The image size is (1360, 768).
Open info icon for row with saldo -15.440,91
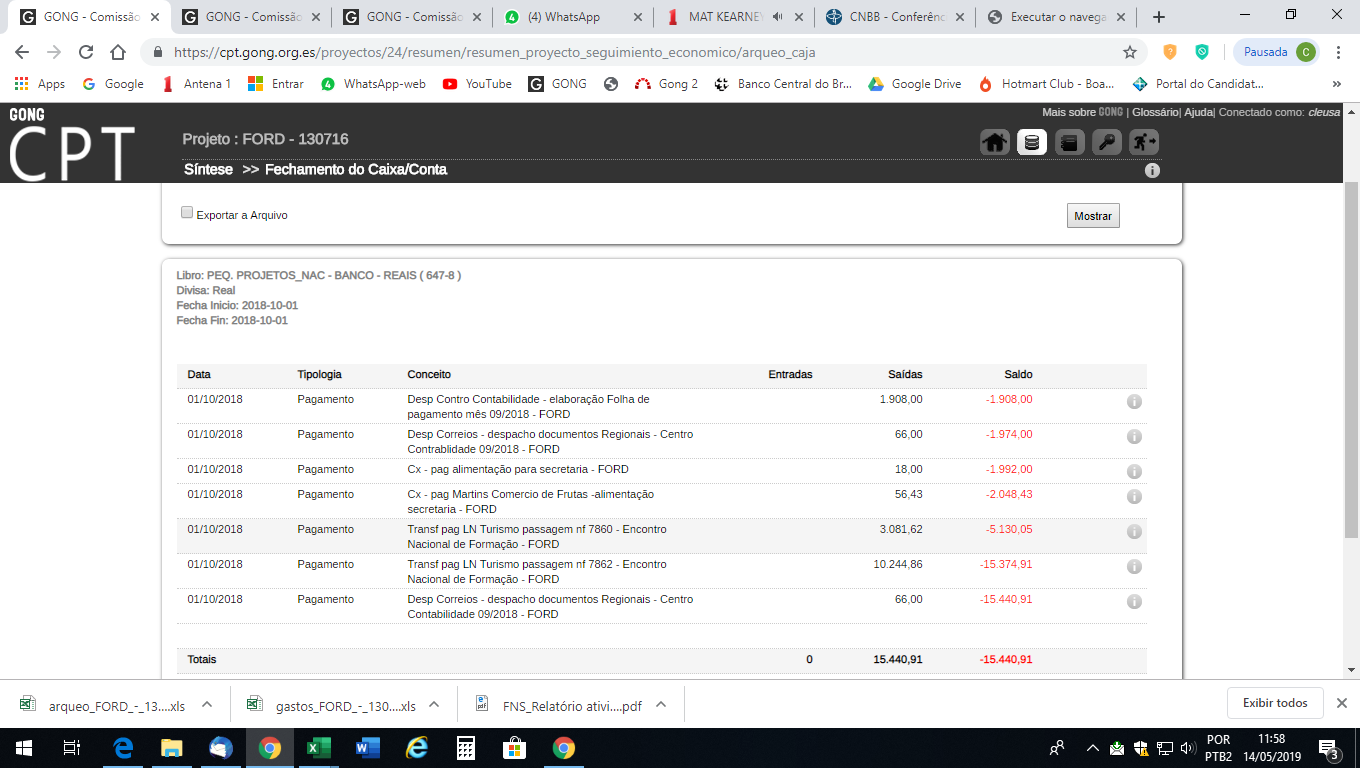1134,602
